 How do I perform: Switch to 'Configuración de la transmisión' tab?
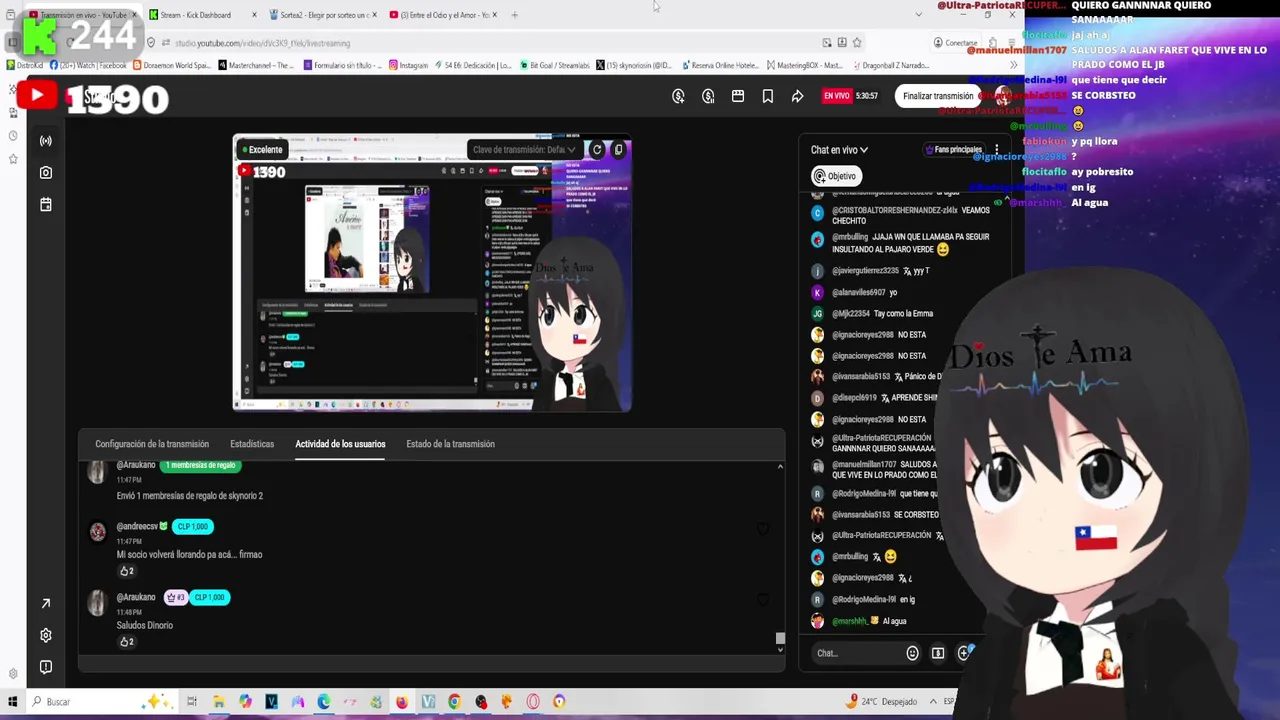pyautogui.click(x=152, y=444)
